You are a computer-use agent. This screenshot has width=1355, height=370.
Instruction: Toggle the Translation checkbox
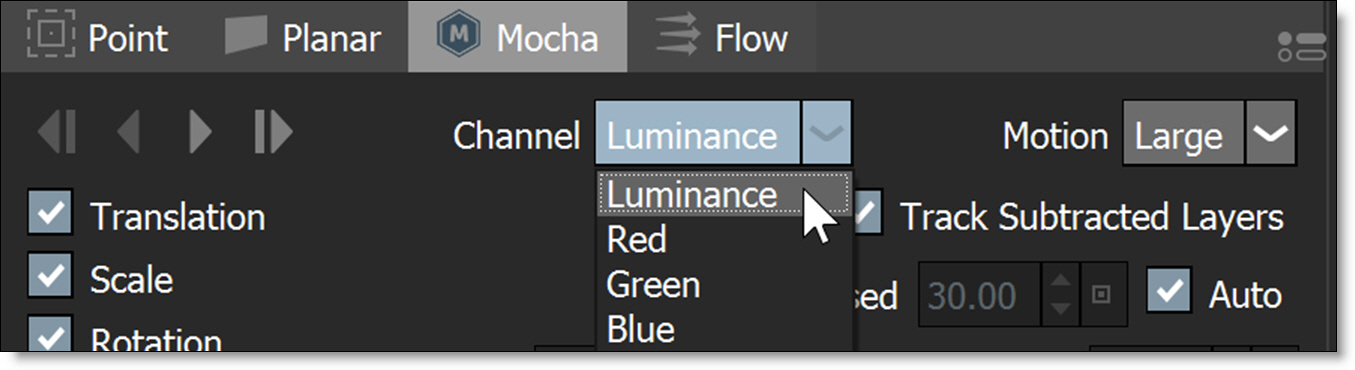[x=52, y=215]
